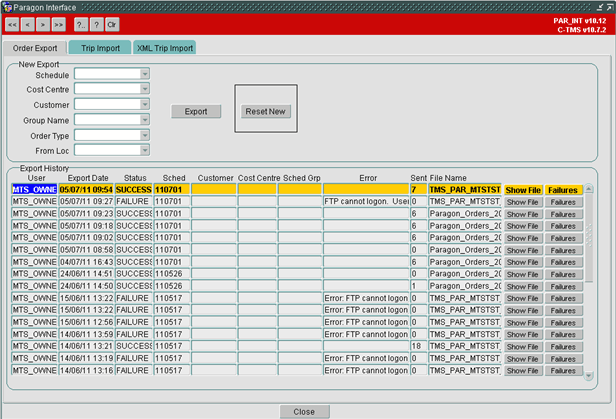This screenshot has height=419, width=616.
Task: Open Failures for 05/07/11 09:18 export
Action: coord(563,226)
